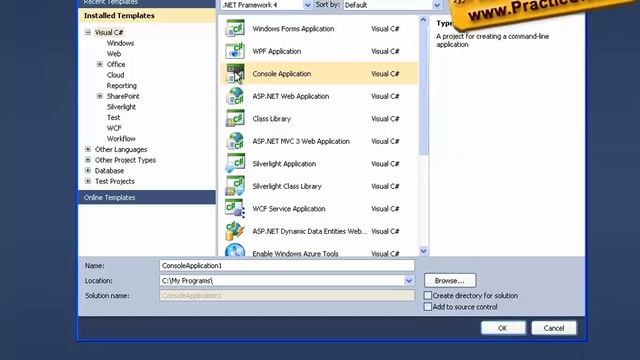Select the Windows category under Visual C#
The width and height of the screenshot is (640, 360).
[x=120, y=43]
